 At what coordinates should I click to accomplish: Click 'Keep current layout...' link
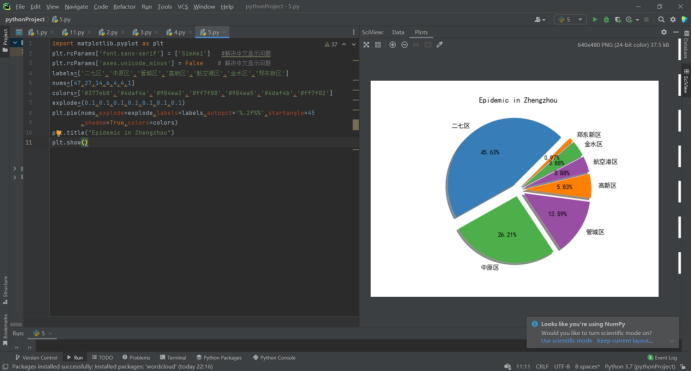click(x=624, y=341)
